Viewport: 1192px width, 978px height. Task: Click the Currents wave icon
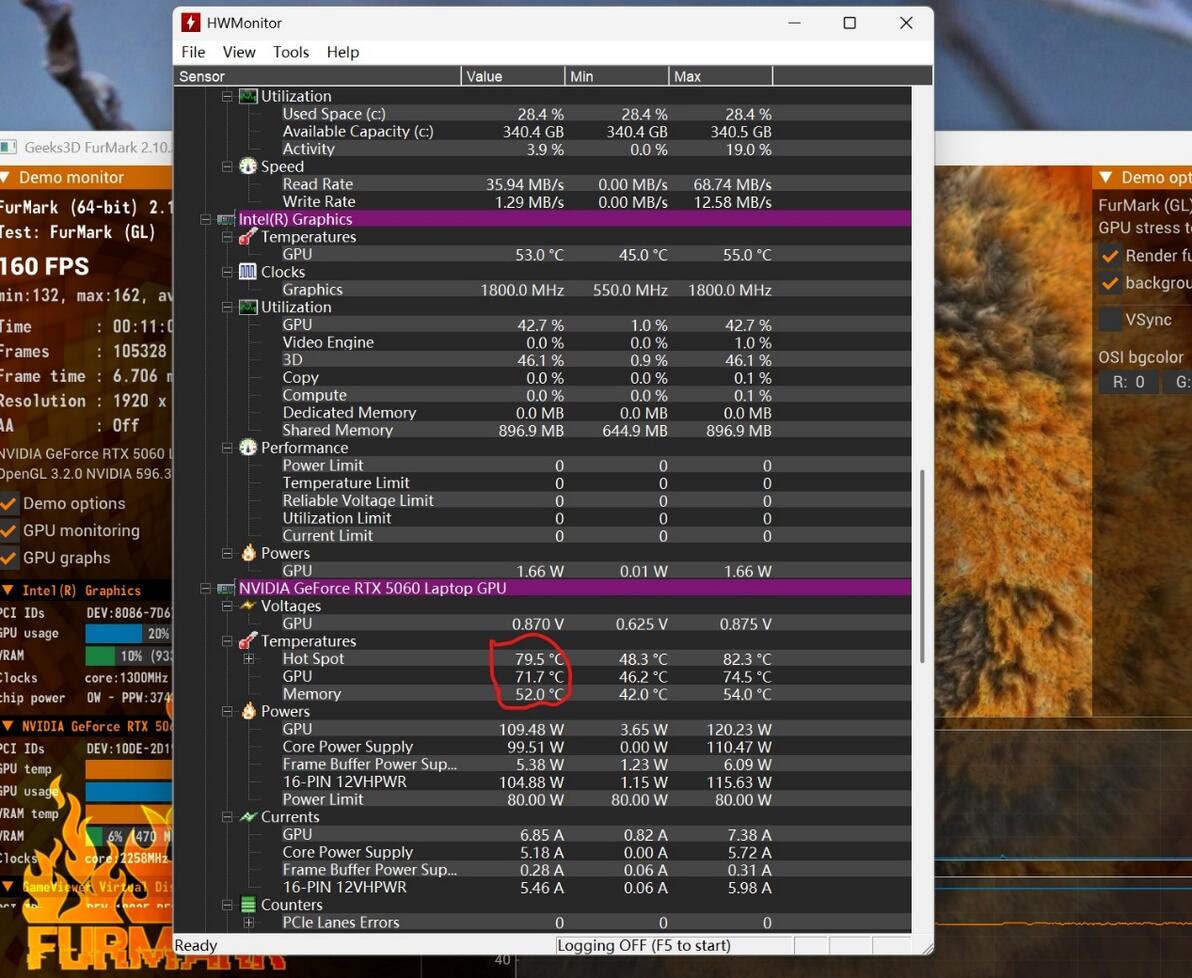249,817
